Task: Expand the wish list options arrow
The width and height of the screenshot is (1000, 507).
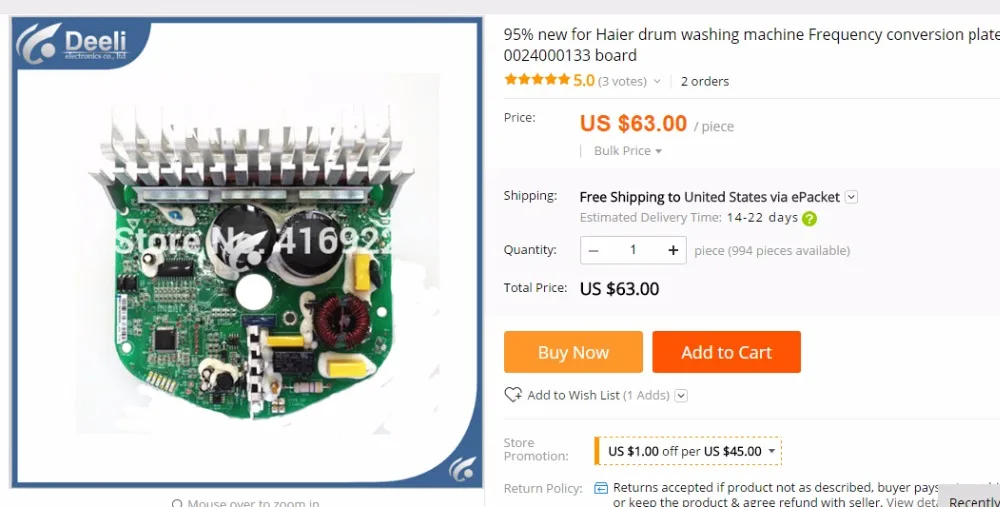Action: 681,395
